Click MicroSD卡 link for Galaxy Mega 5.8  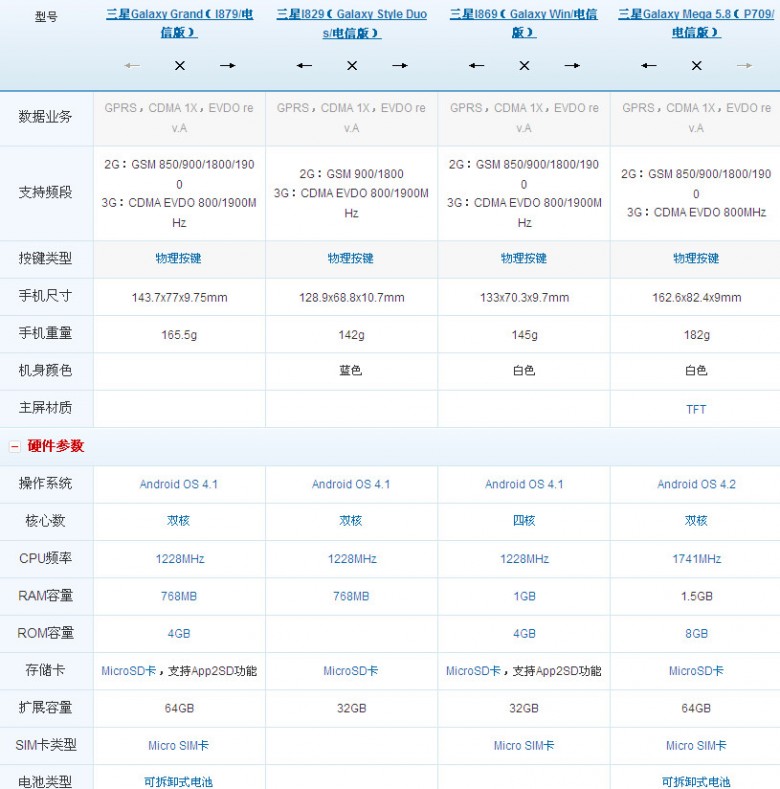[x=696, y=671]
